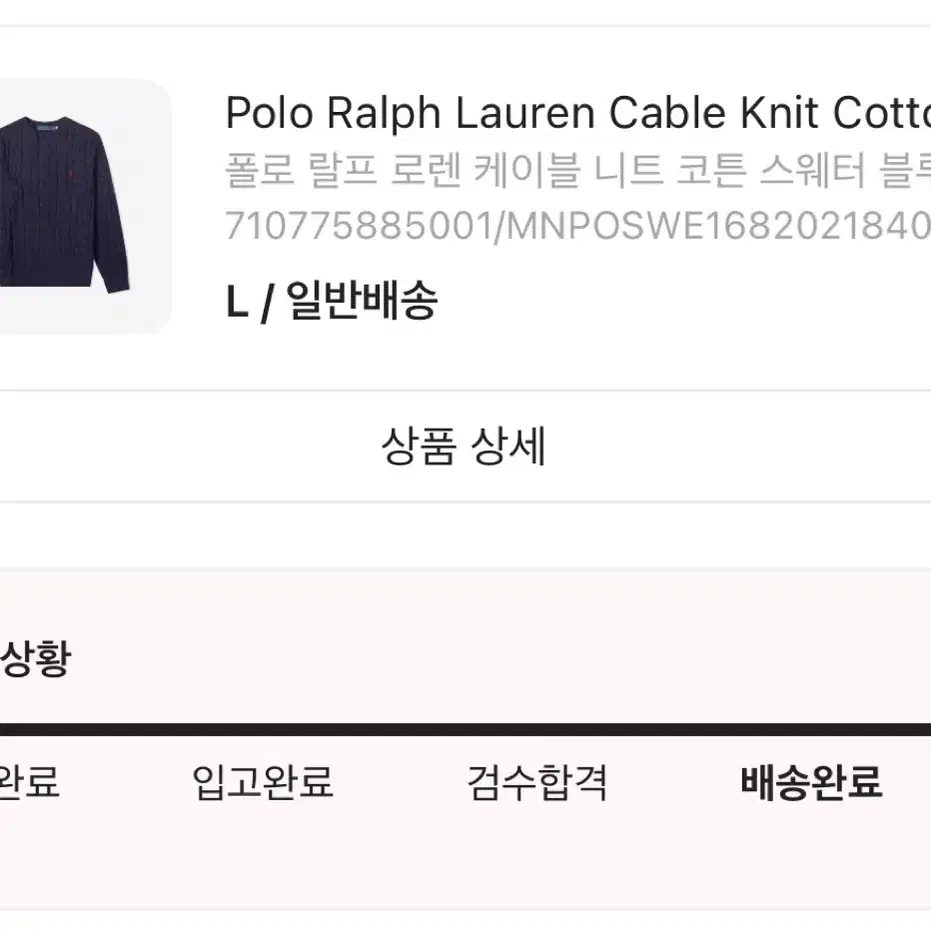The image size is (931, 931).
Task: Click the 일반배송 shipping type label
Action: [362, 301]
